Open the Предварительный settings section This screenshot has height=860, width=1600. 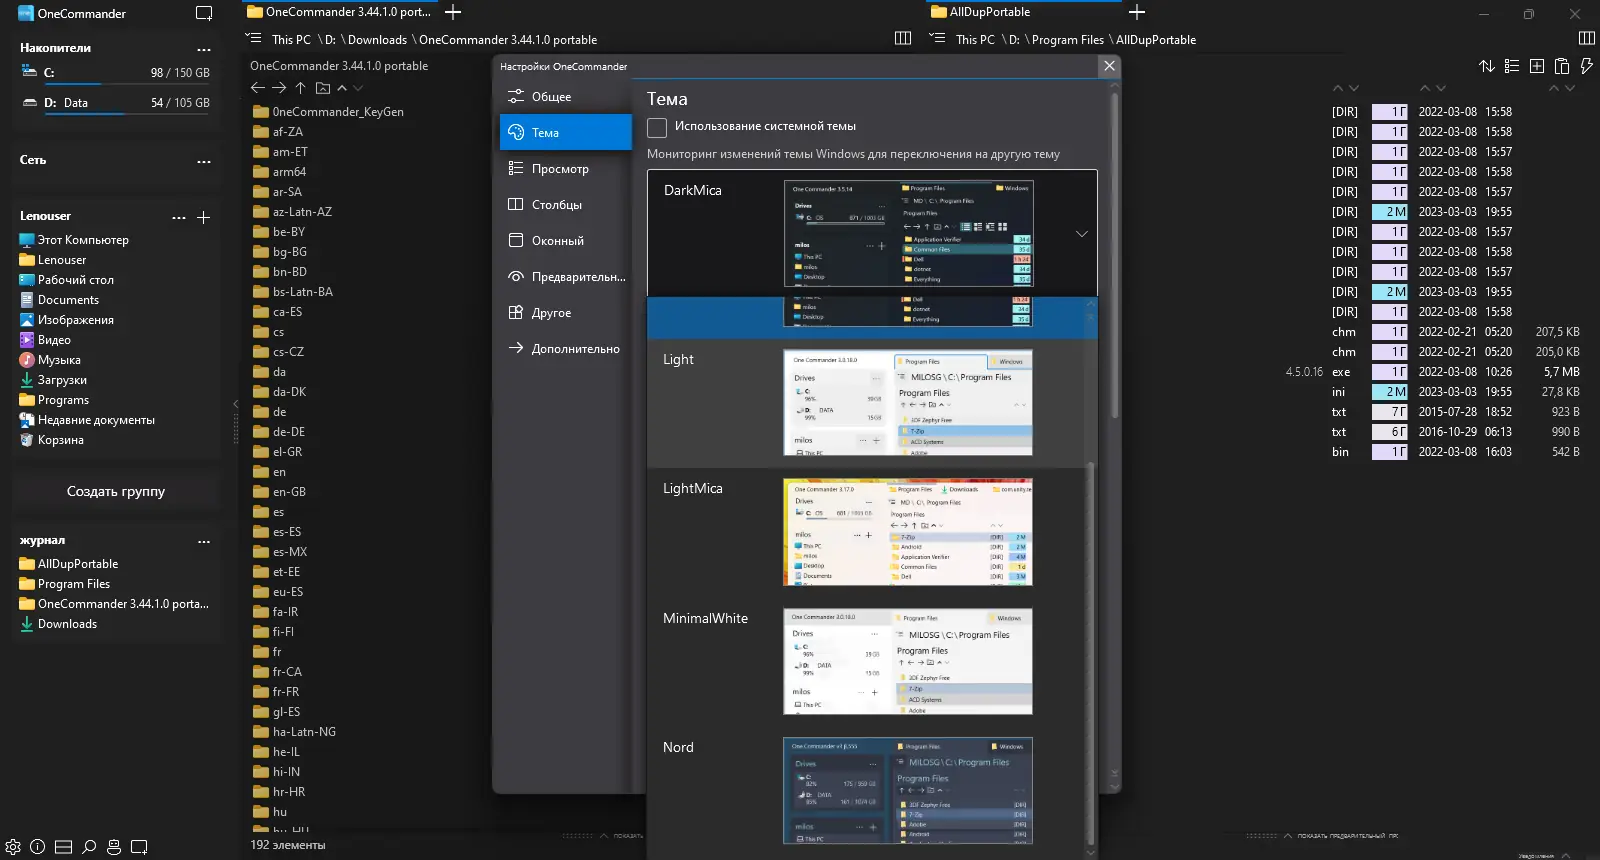[566, 277]
